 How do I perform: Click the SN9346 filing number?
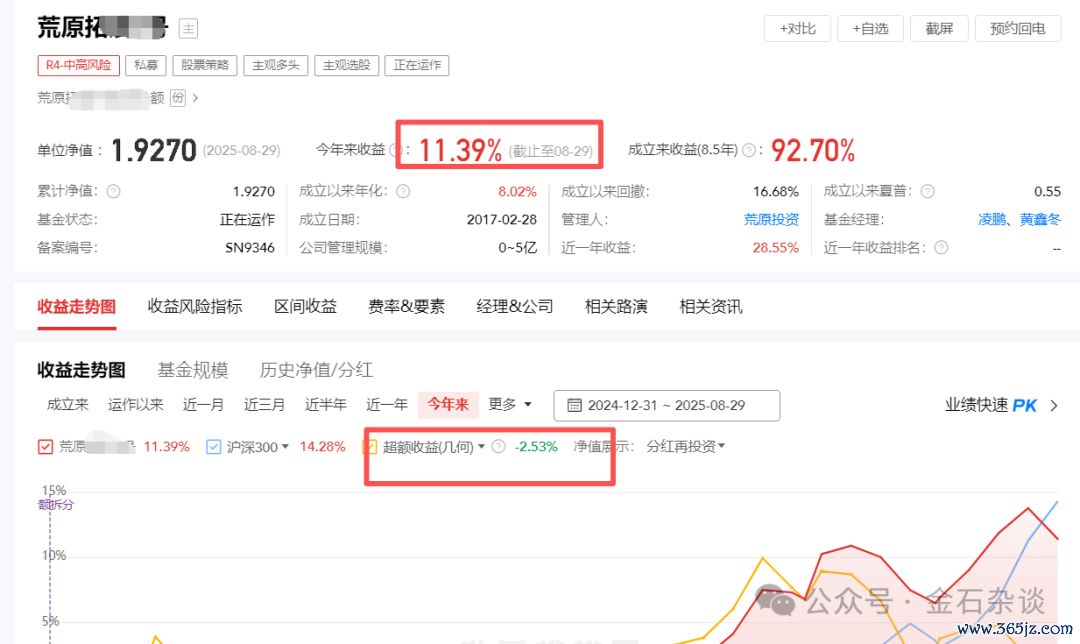click(x=250, y=248)
